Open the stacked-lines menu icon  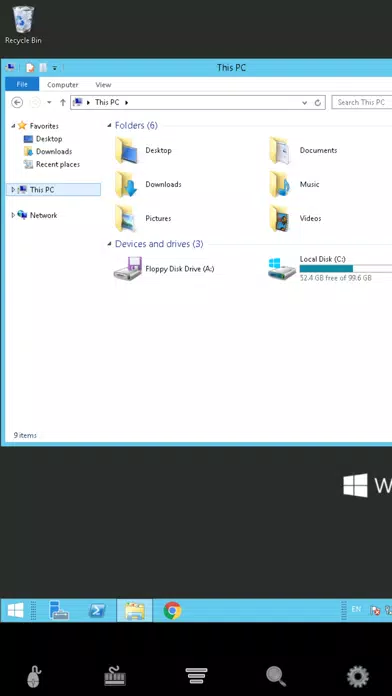click(x=196, y=676)
